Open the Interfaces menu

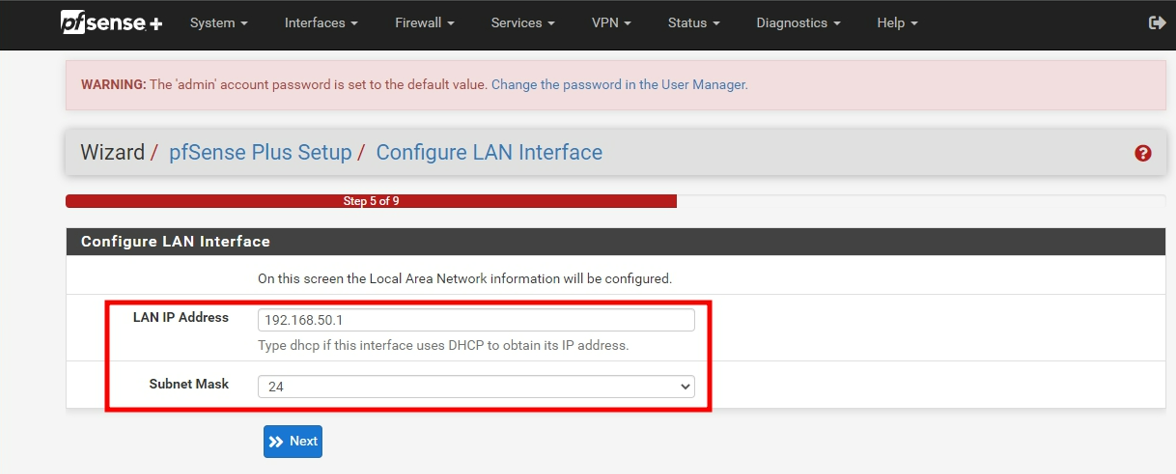tap(321, 23)
